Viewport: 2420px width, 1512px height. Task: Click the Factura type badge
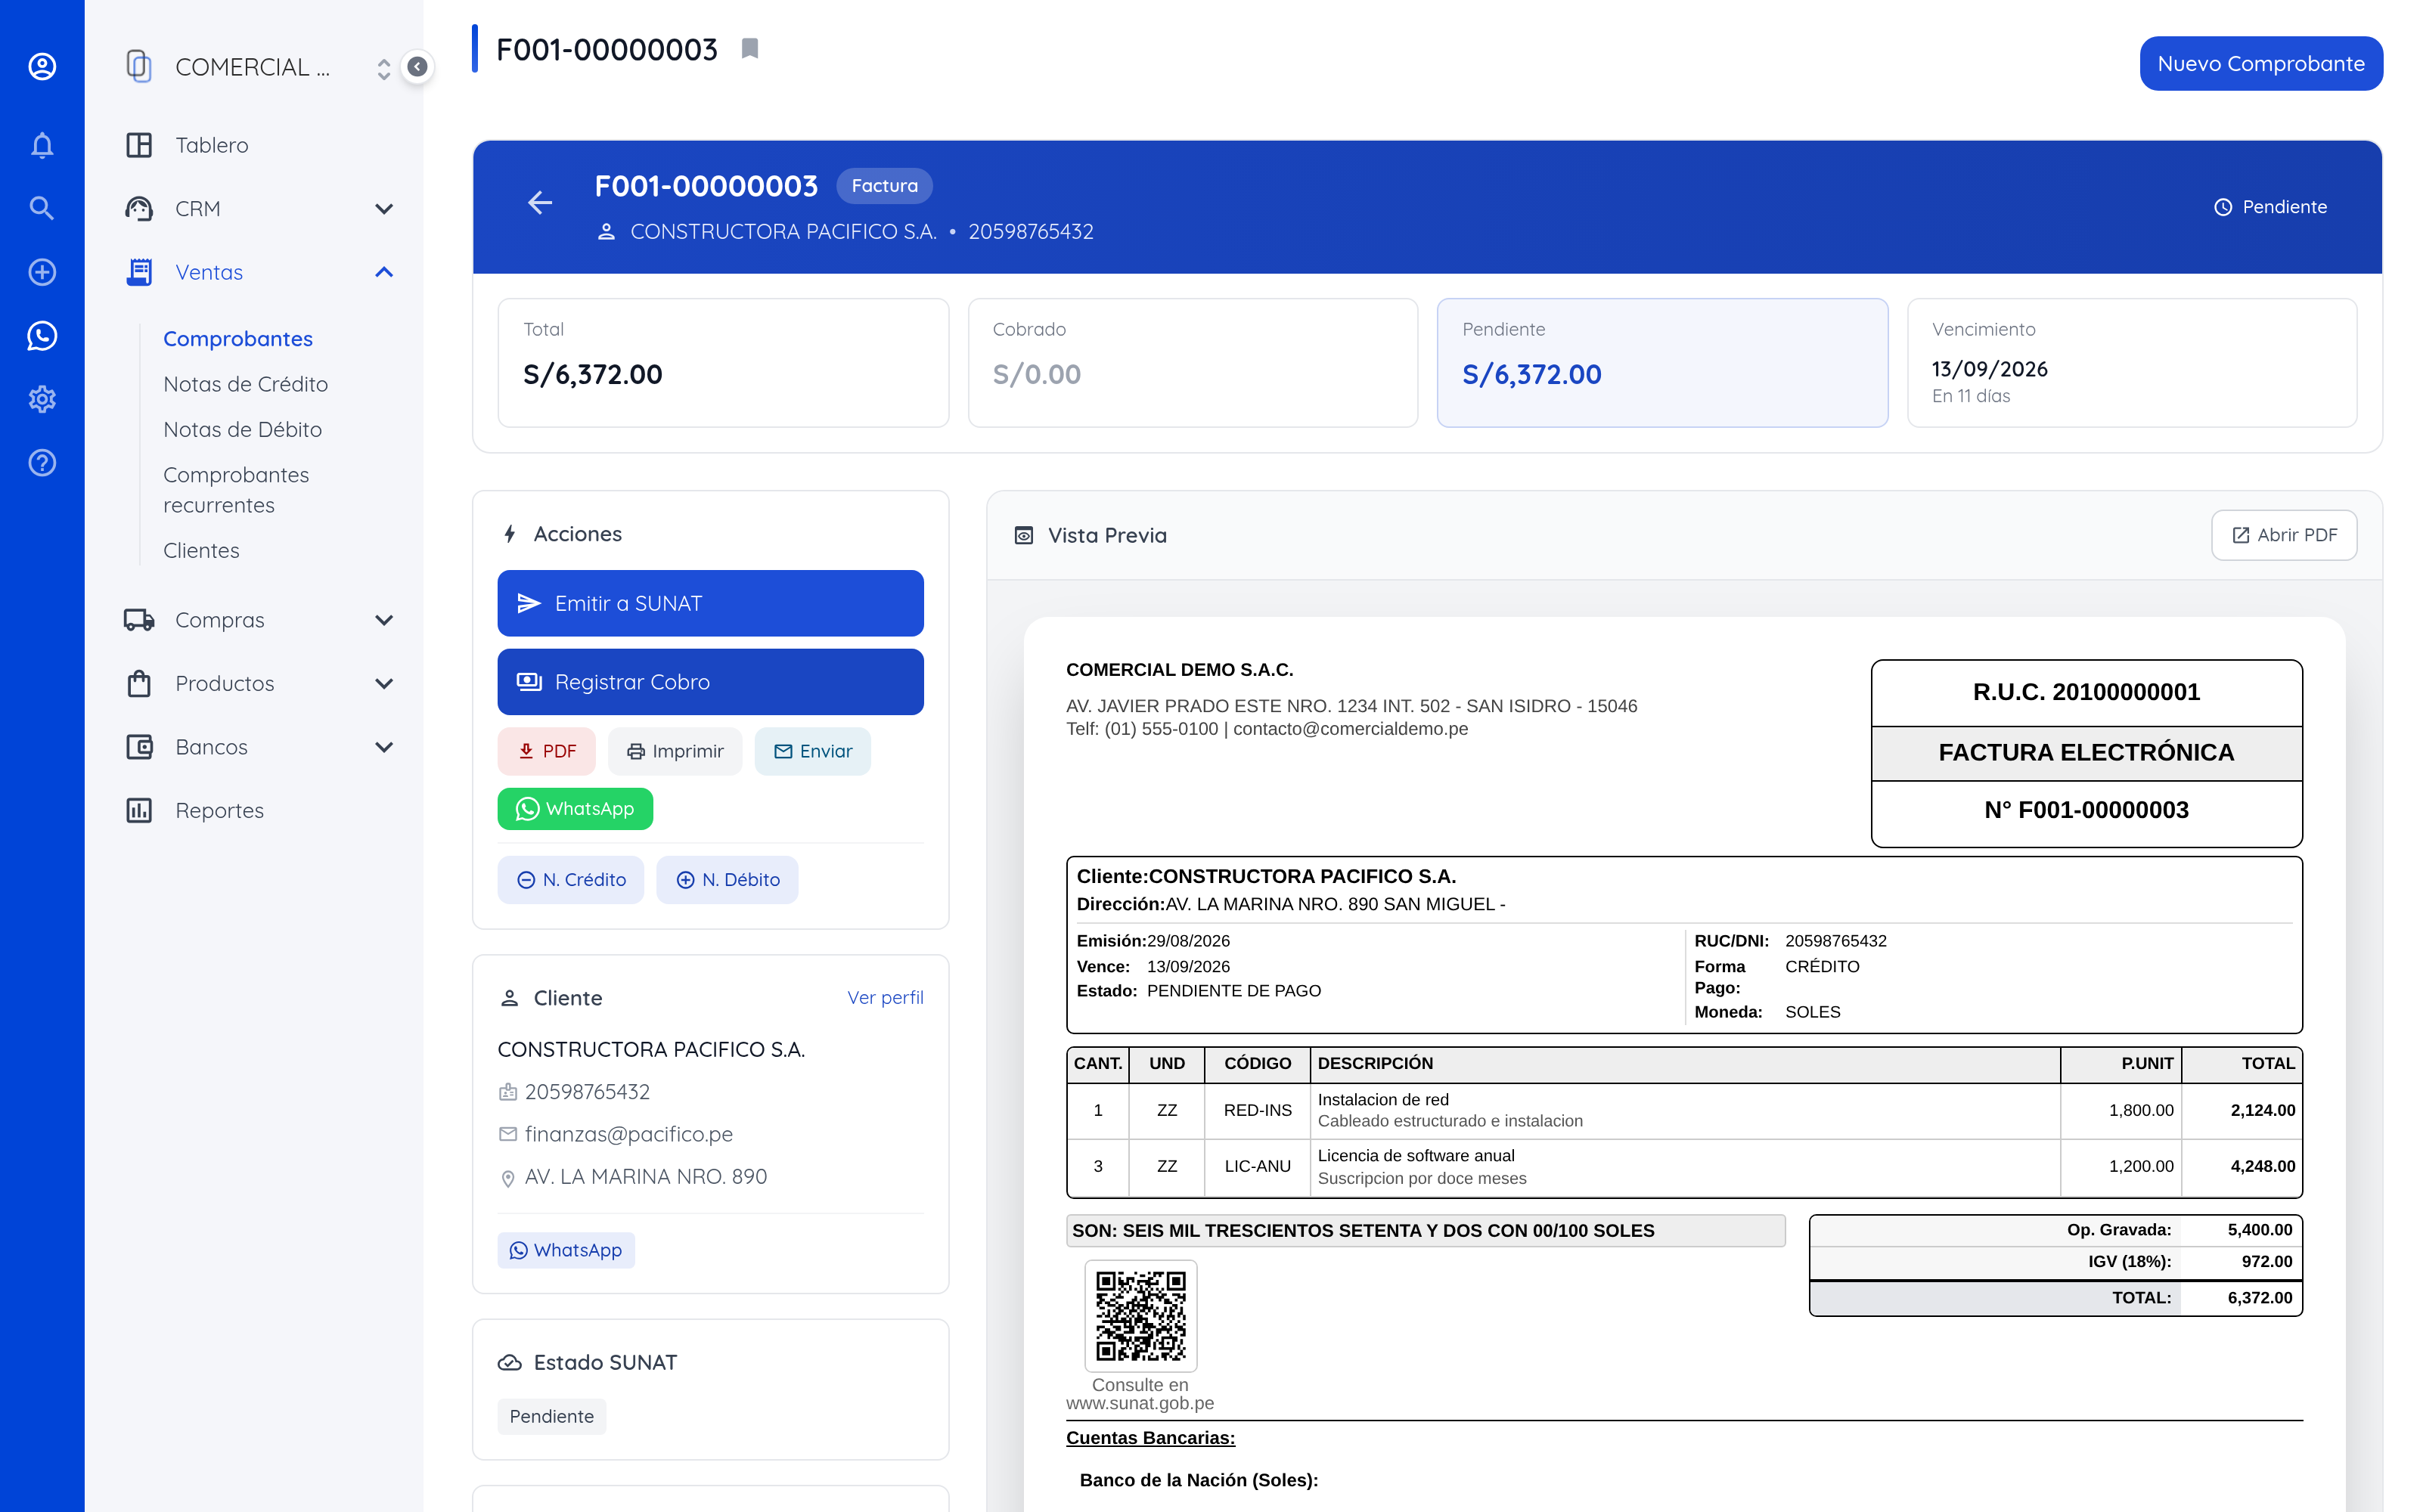884,186
